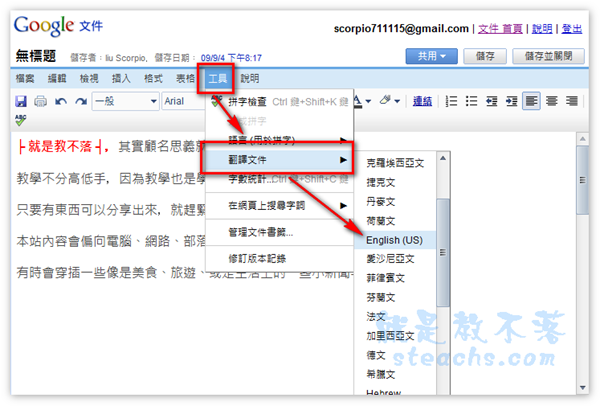Image resolution: width=600 pixels, height=406 pixels.
Task: Open the 說明 help link at top
Action: tap(542, 29)
